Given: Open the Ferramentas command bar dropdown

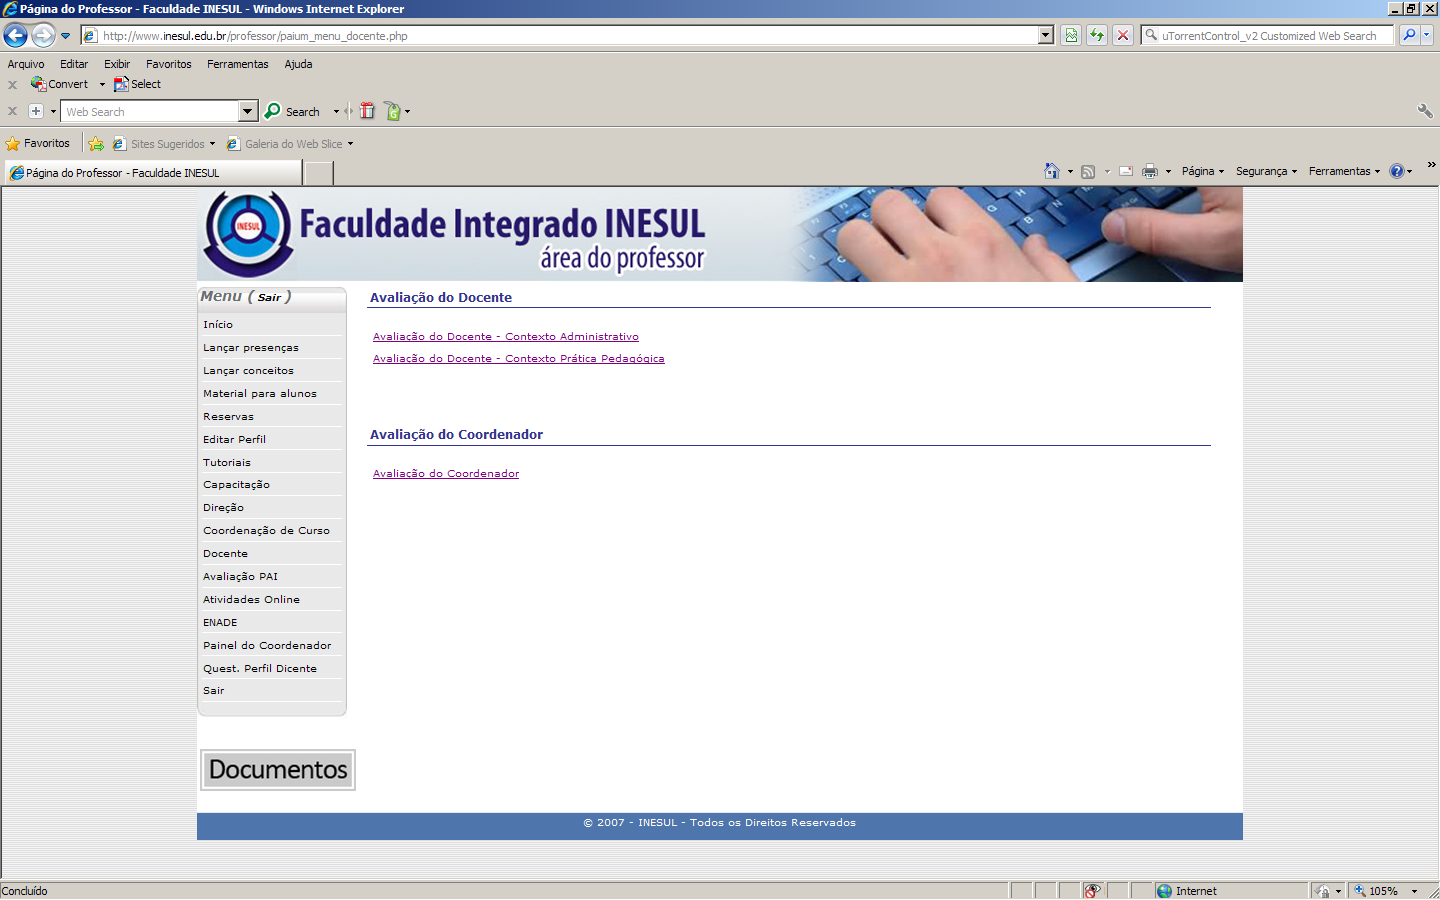Looking at the screenshot, I should click(1344, 171).
